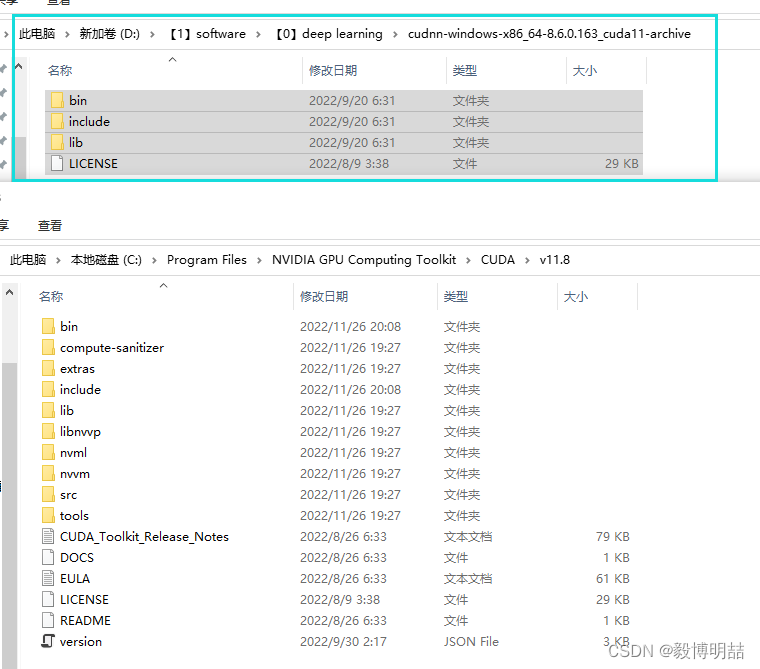Select the libnvvp folder name

(80, 431)
